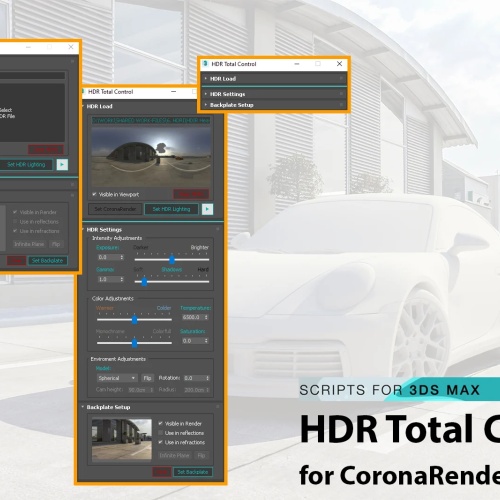The width and height of the screenshot is (500, 500).
Task: Click Set Backplate in the middle window
Action: coord(193,472)
